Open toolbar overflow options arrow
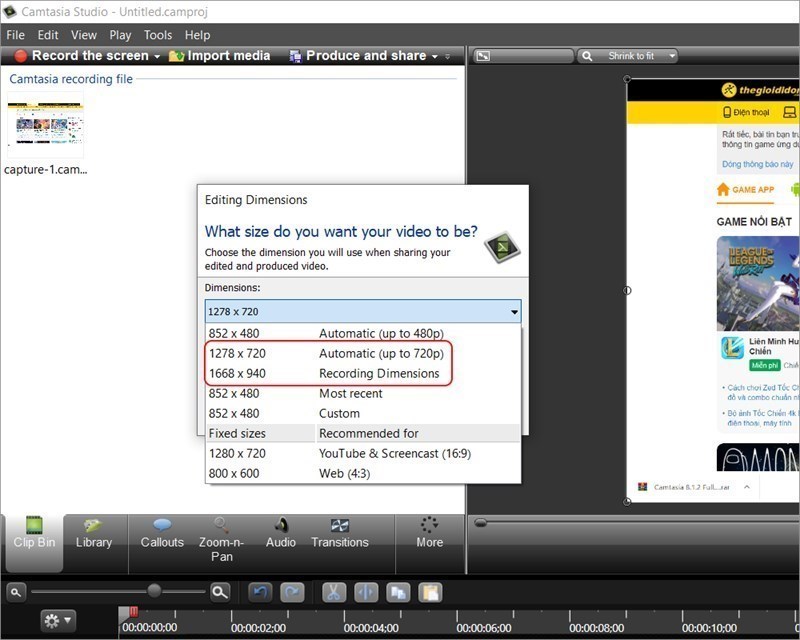800x640 pixels. [447, 57]
